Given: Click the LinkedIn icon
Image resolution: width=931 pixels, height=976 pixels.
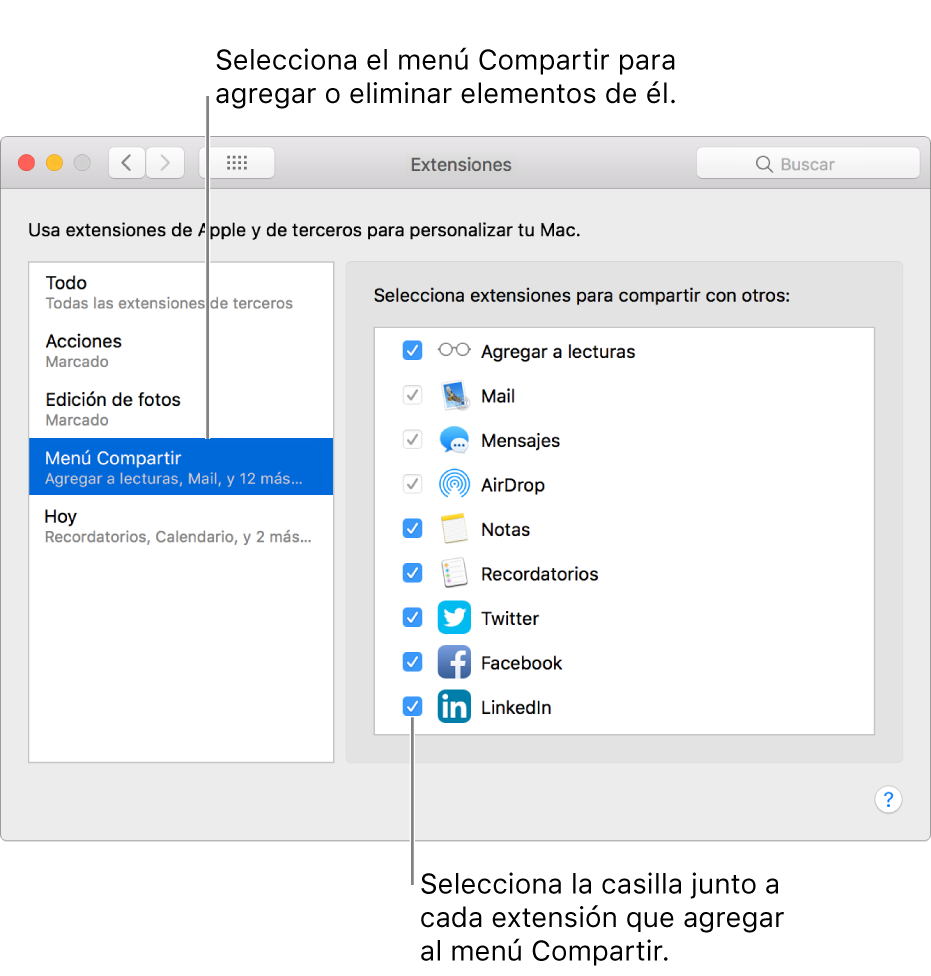Looking at the screenshot, I should click(x=454, y=706).
